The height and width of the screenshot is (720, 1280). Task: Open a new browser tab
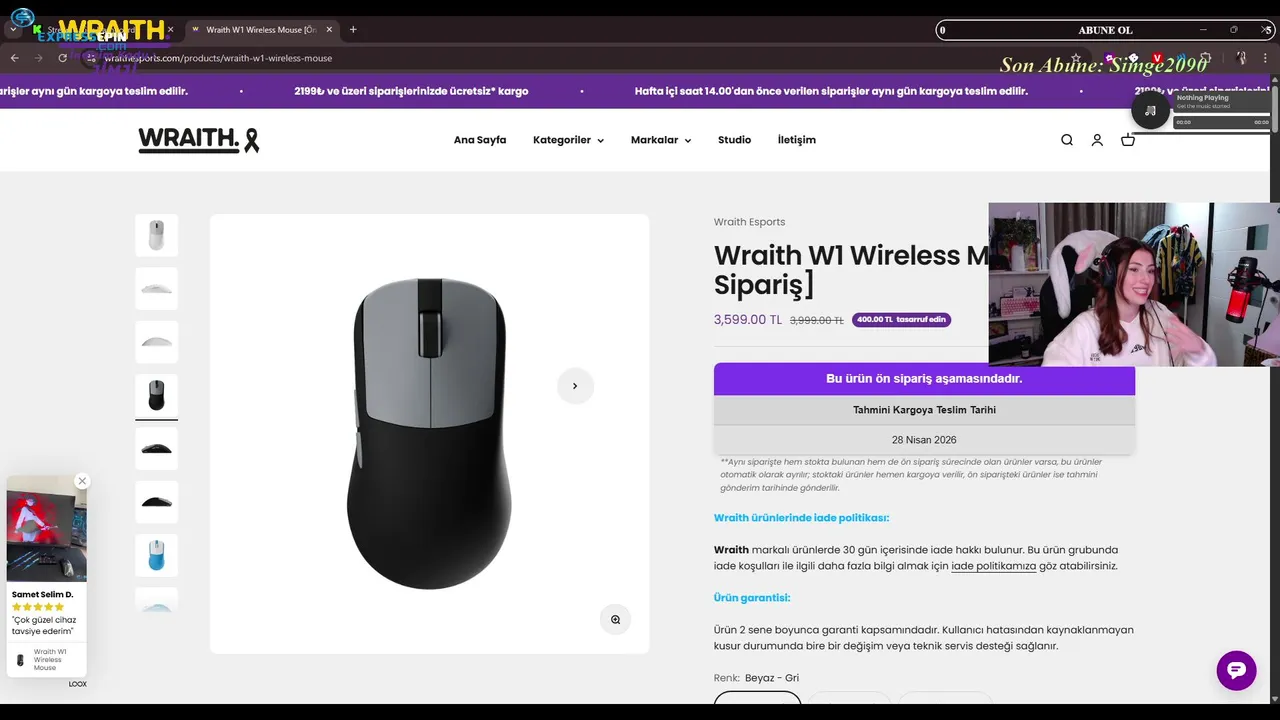(x=353, y=30)
